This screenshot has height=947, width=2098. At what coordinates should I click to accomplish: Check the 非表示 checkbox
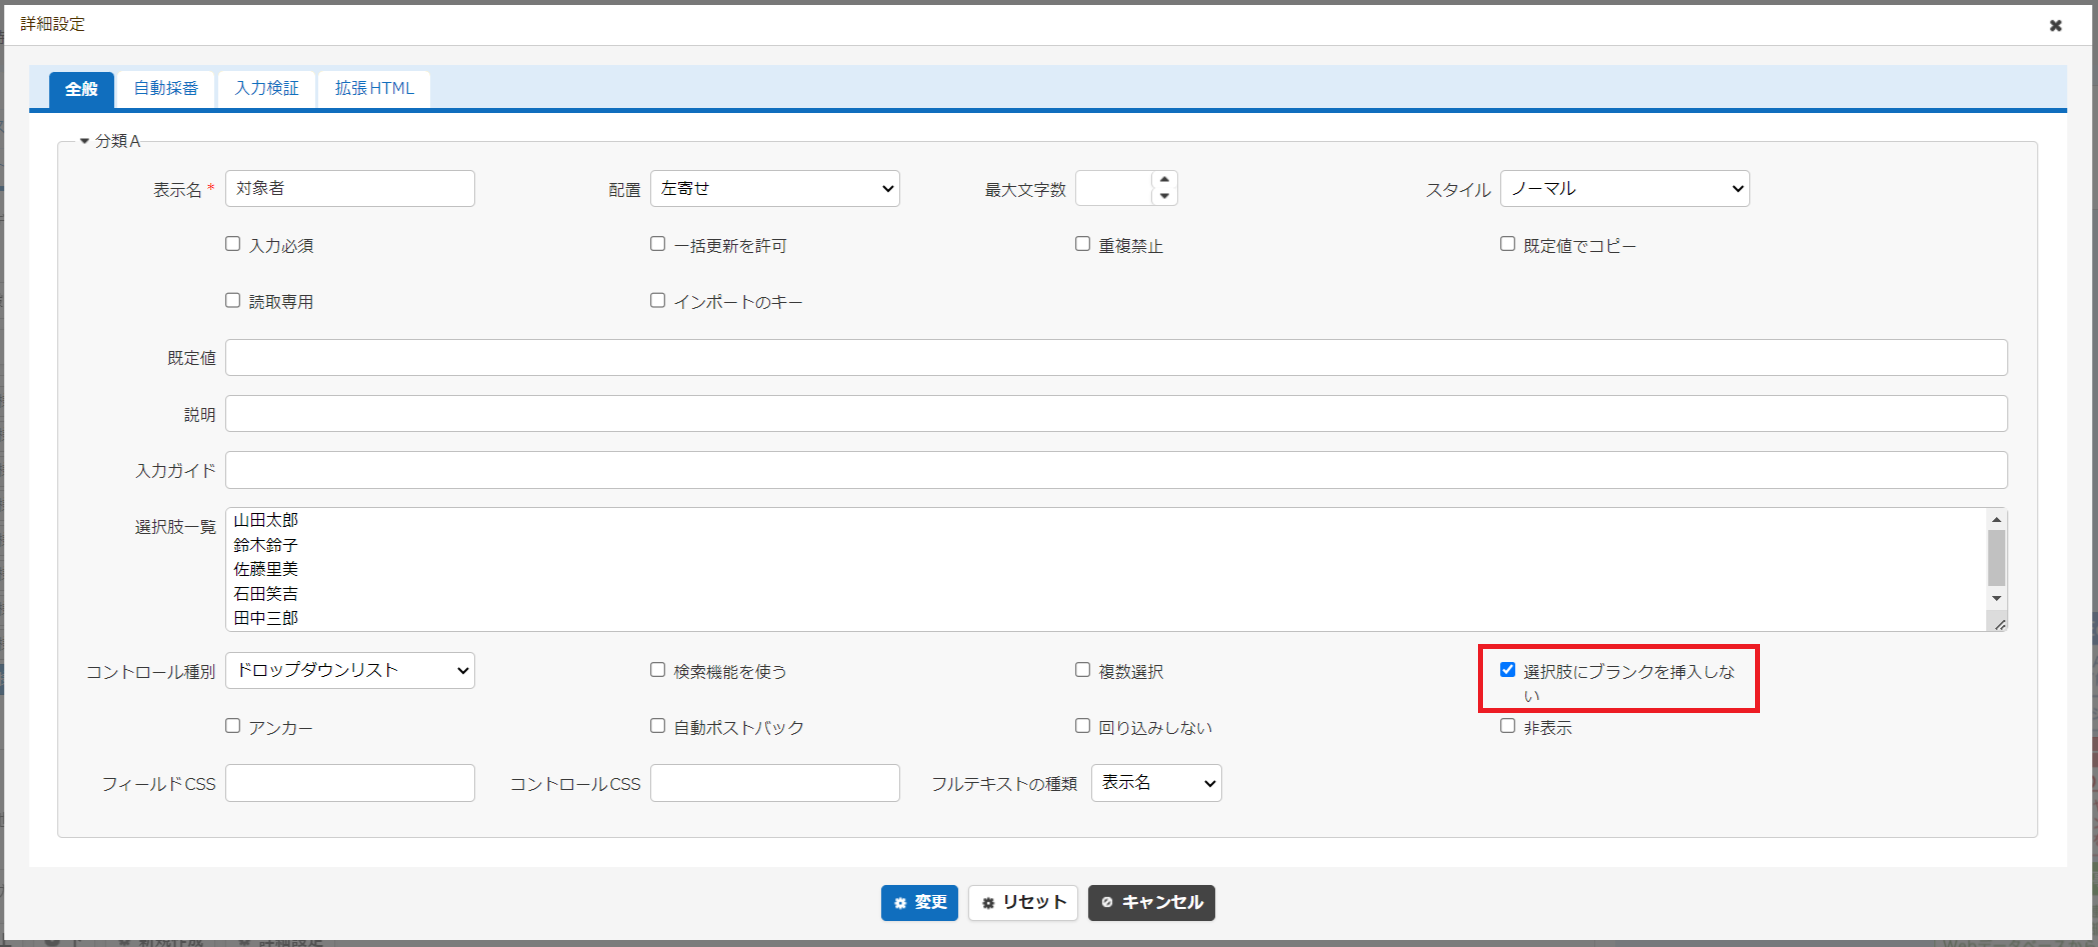point(1508,726)
